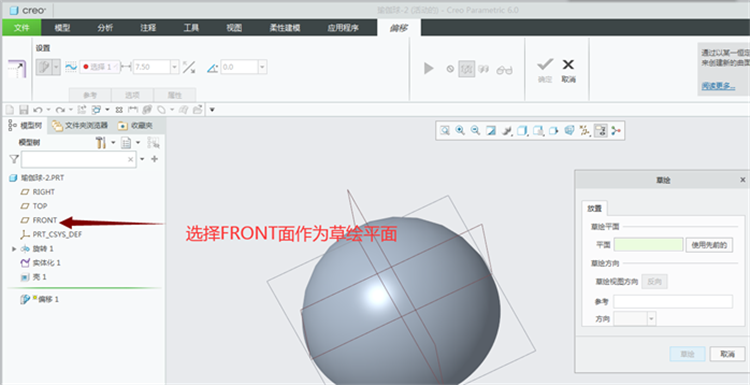The height and width of the screenshot is (385, 750).
Task: Toggle the unattached preview icon
Action: click(x=466, y=69)
